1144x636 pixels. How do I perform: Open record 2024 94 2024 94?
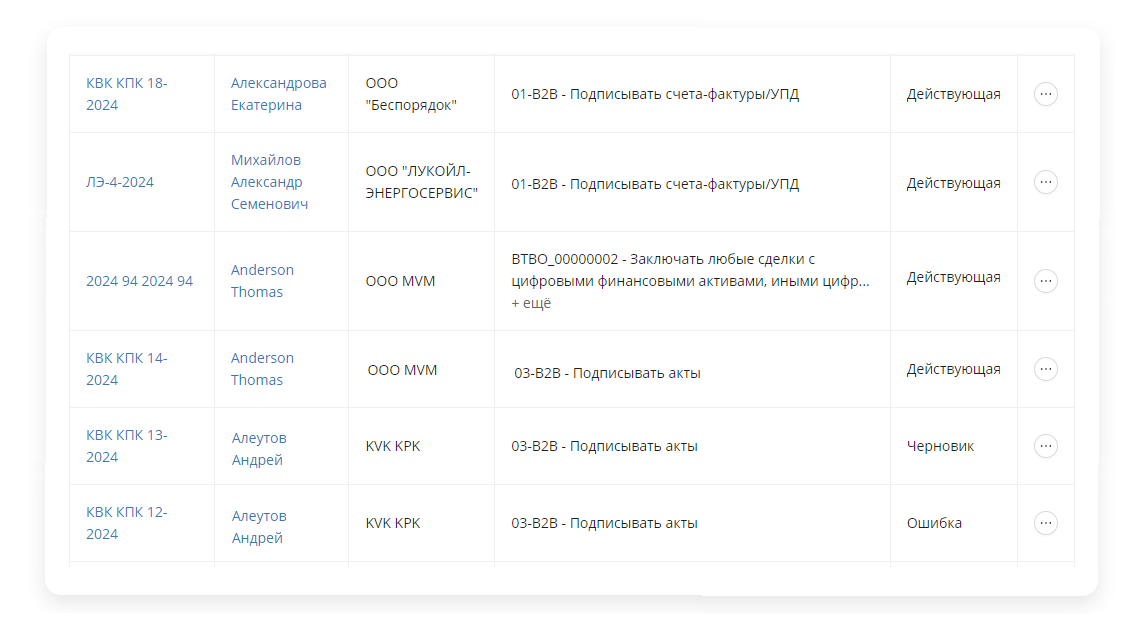point(139,281)
